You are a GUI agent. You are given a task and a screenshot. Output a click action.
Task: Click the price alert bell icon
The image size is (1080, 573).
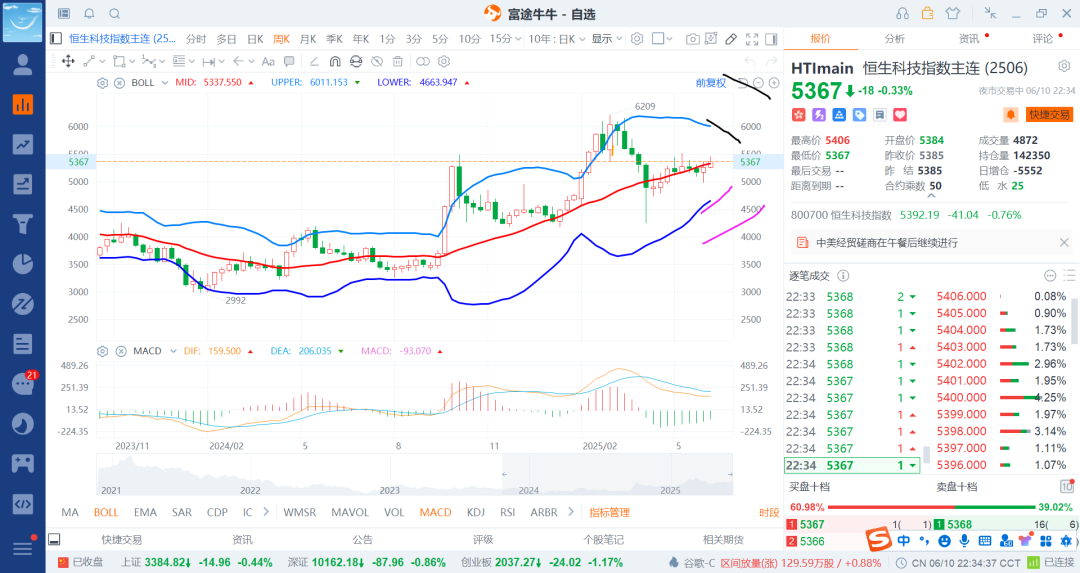(1011, 115)
